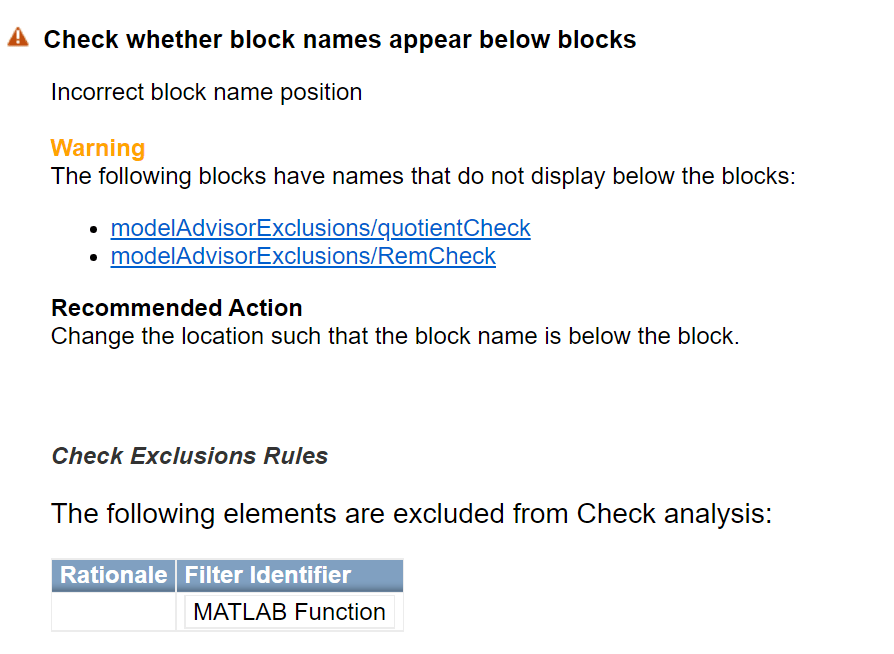Click the 'names that do not display' sentence
894x654 pixels.
click(423, 177)
